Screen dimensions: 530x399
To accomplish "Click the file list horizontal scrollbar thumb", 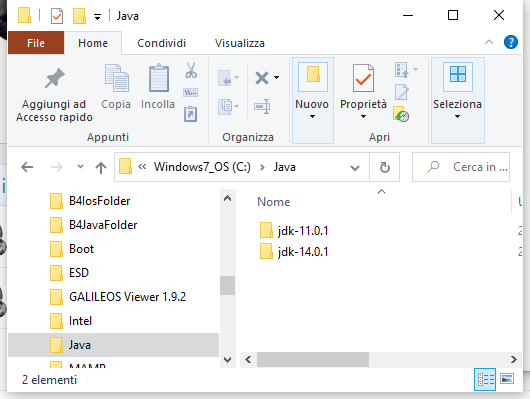I will pos(313,359).
